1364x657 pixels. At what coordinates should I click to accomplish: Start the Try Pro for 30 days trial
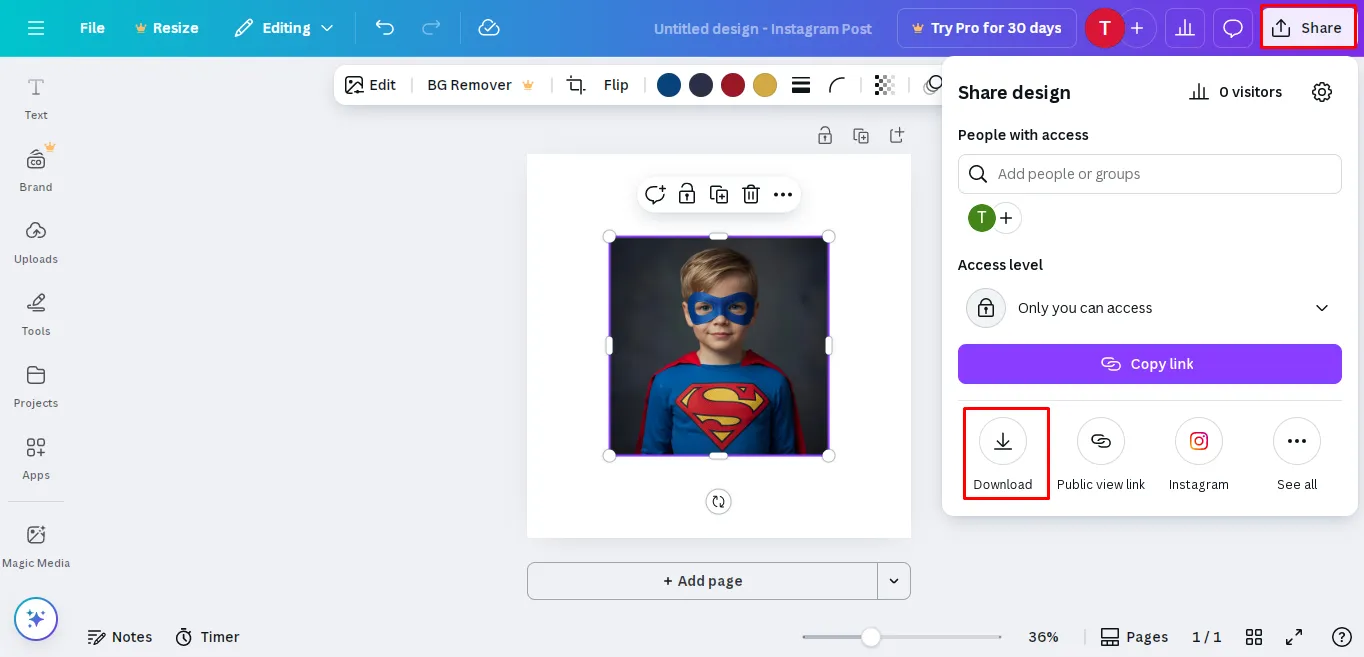987,28
